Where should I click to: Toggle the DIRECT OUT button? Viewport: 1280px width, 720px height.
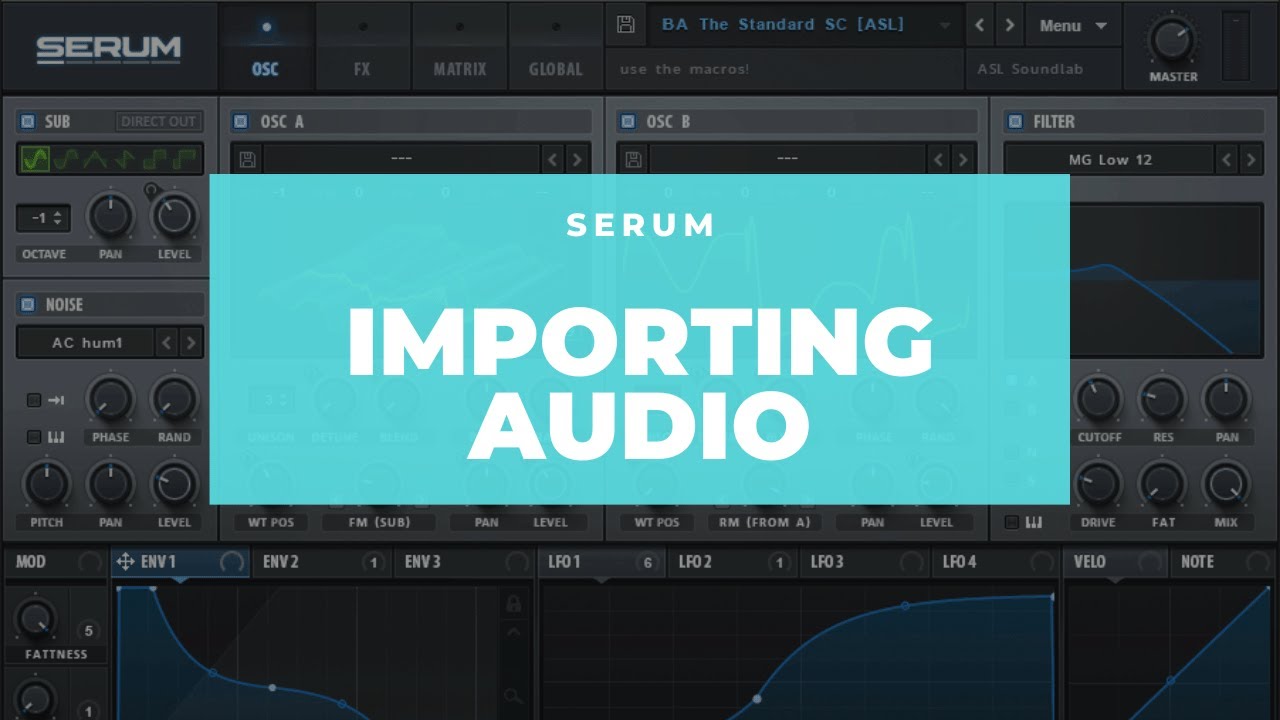(x=159, y=122)
